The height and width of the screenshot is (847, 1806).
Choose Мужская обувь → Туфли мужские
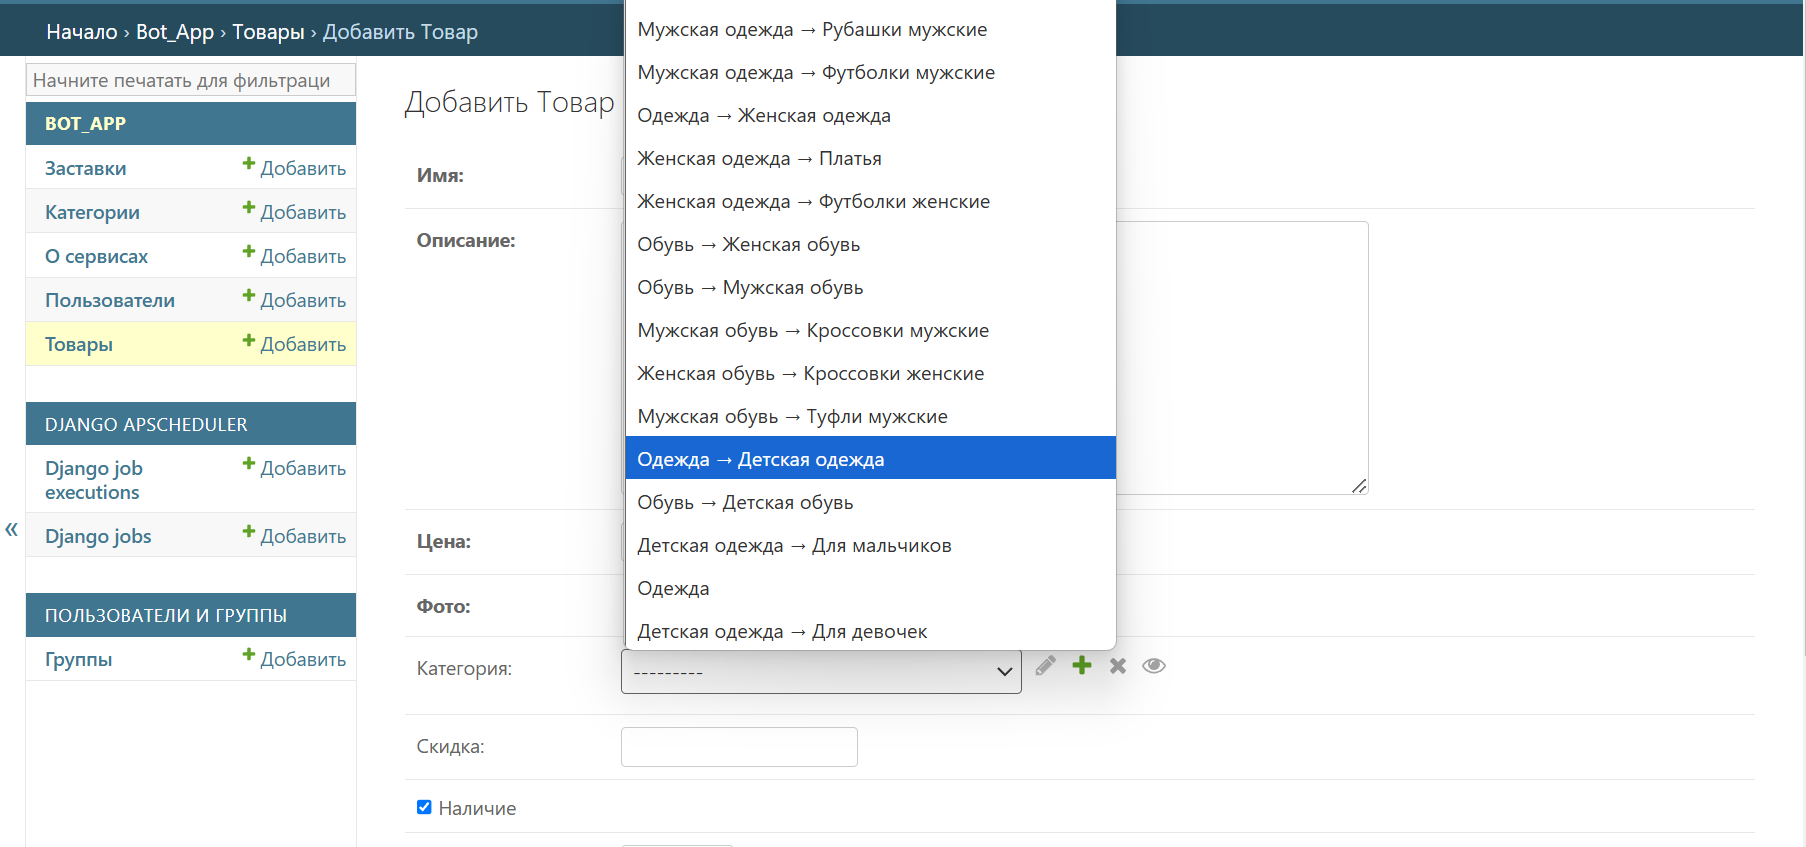[870, 417]
